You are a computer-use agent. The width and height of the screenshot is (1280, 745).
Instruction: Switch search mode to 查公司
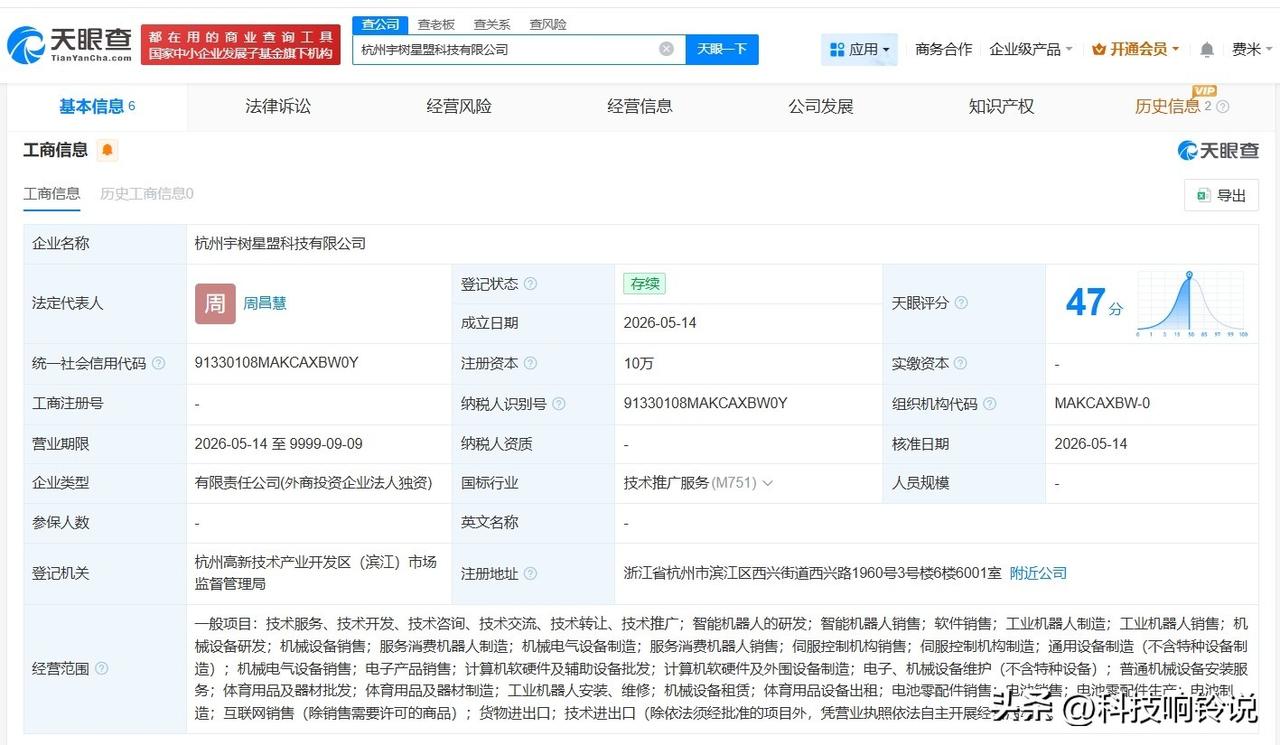tap(380, 24)
